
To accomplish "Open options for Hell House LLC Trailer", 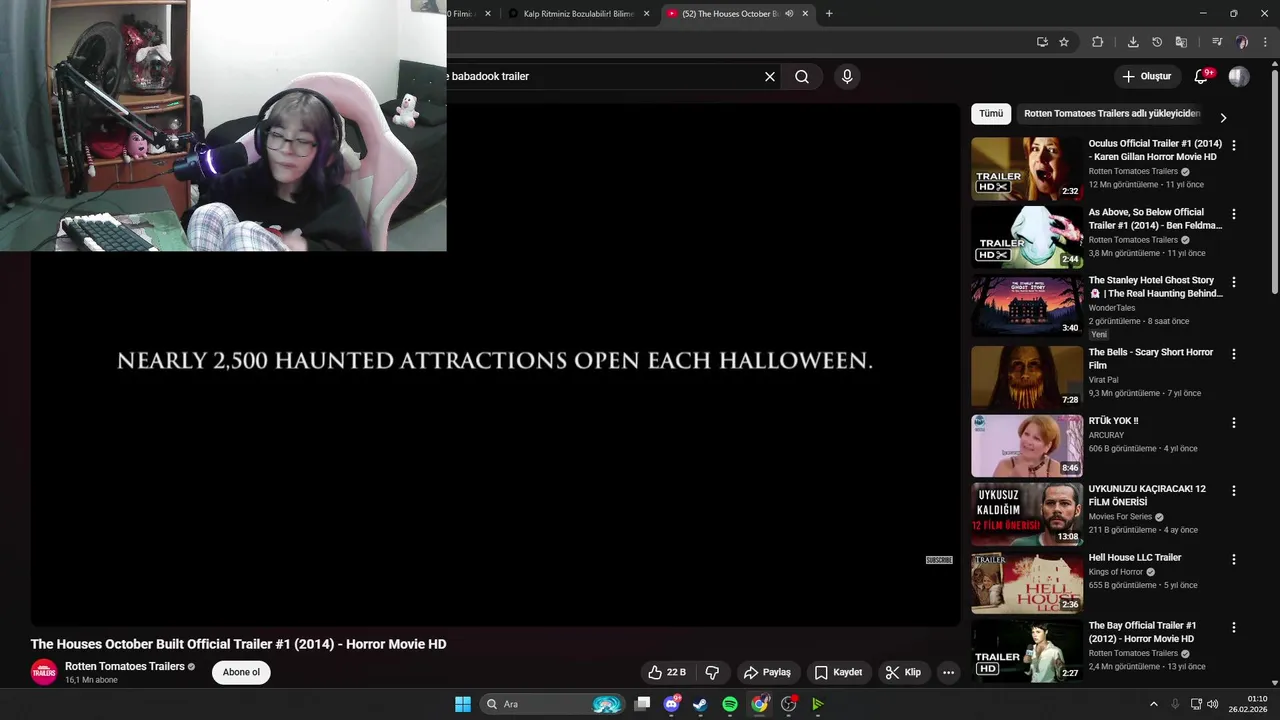I will (1234, 560).
